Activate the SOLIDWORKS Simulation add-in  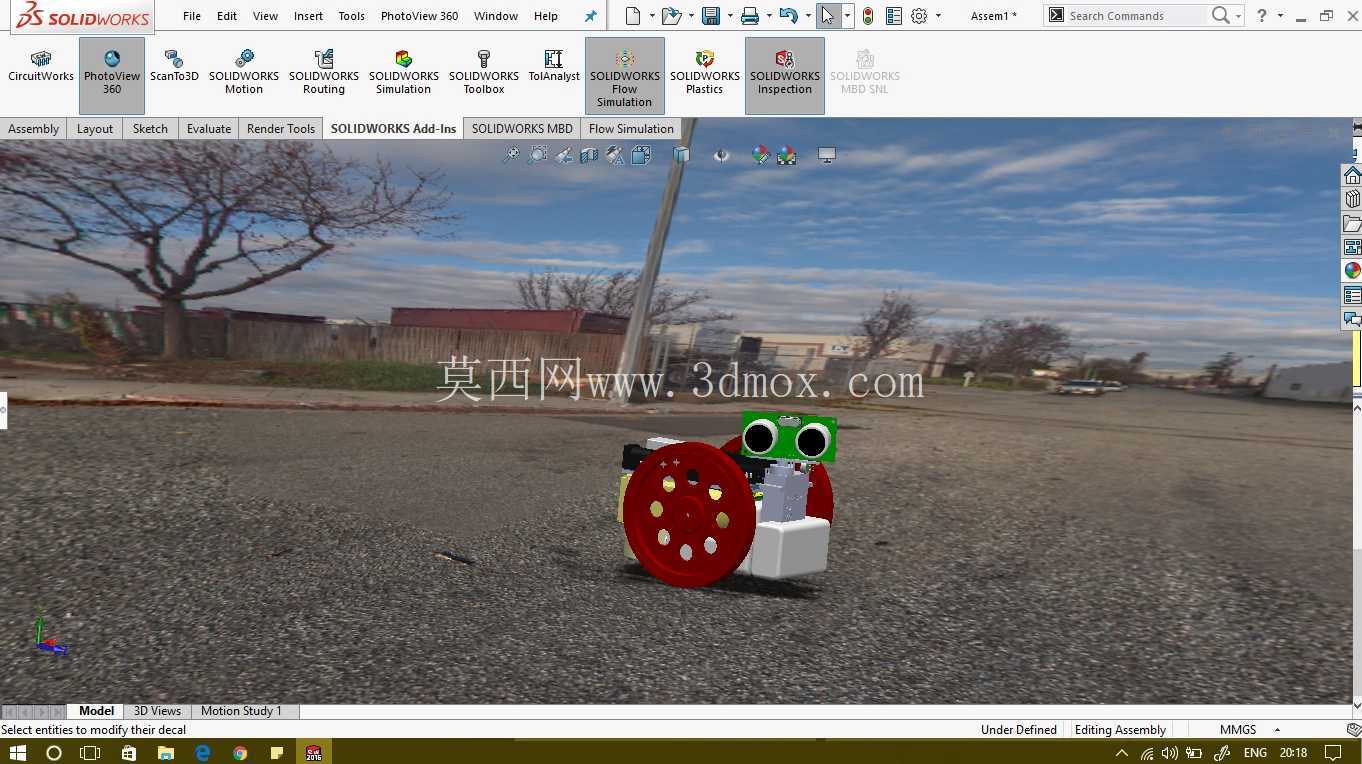tap(404, 73)
